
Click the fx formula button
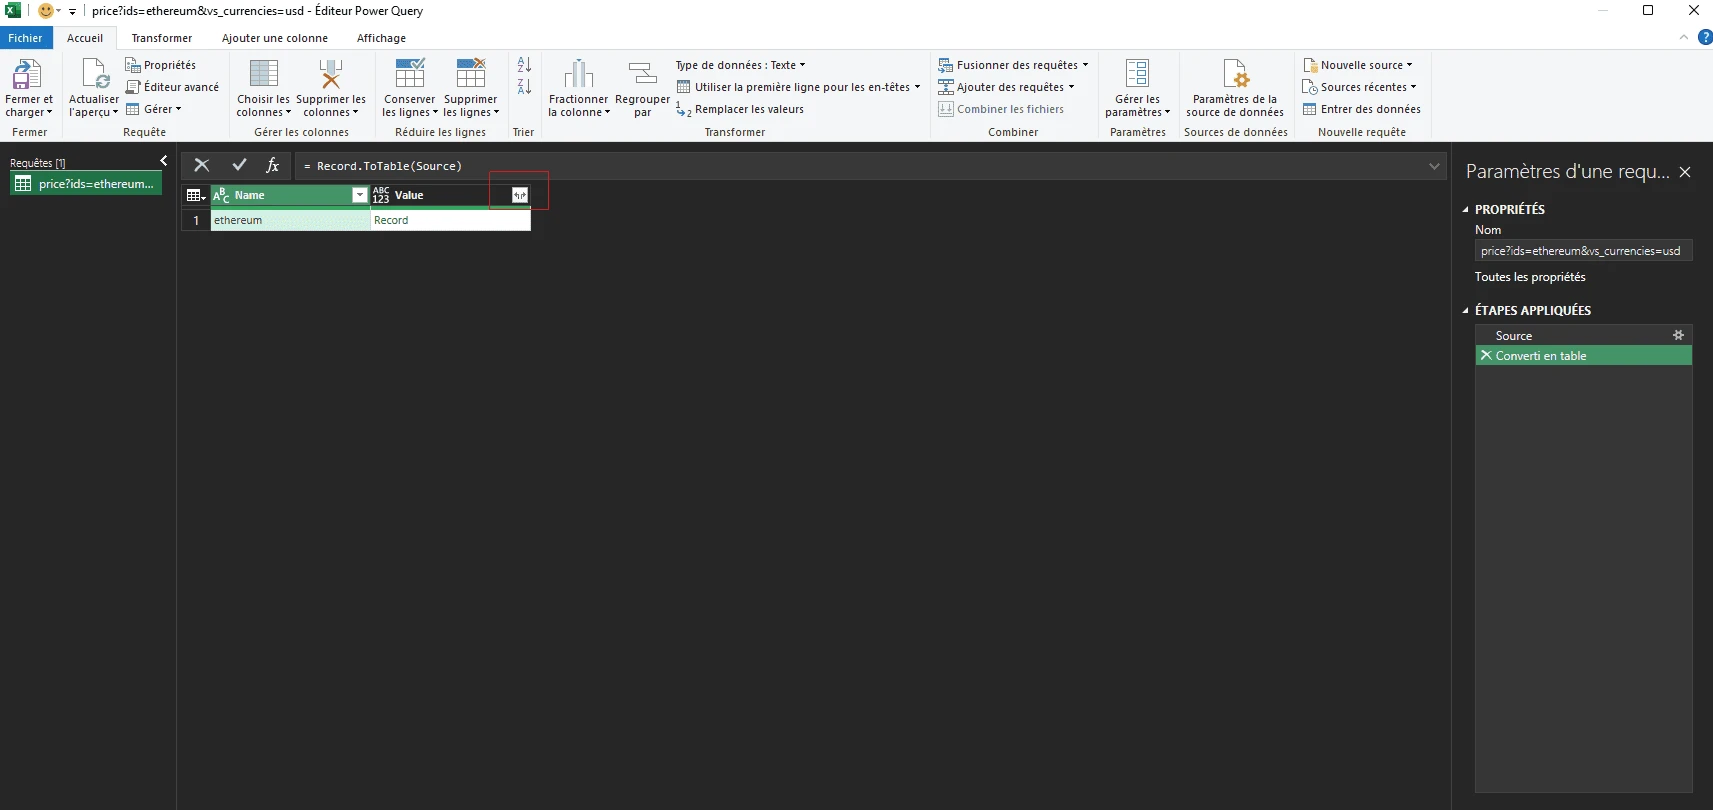[x=272, y=166]
